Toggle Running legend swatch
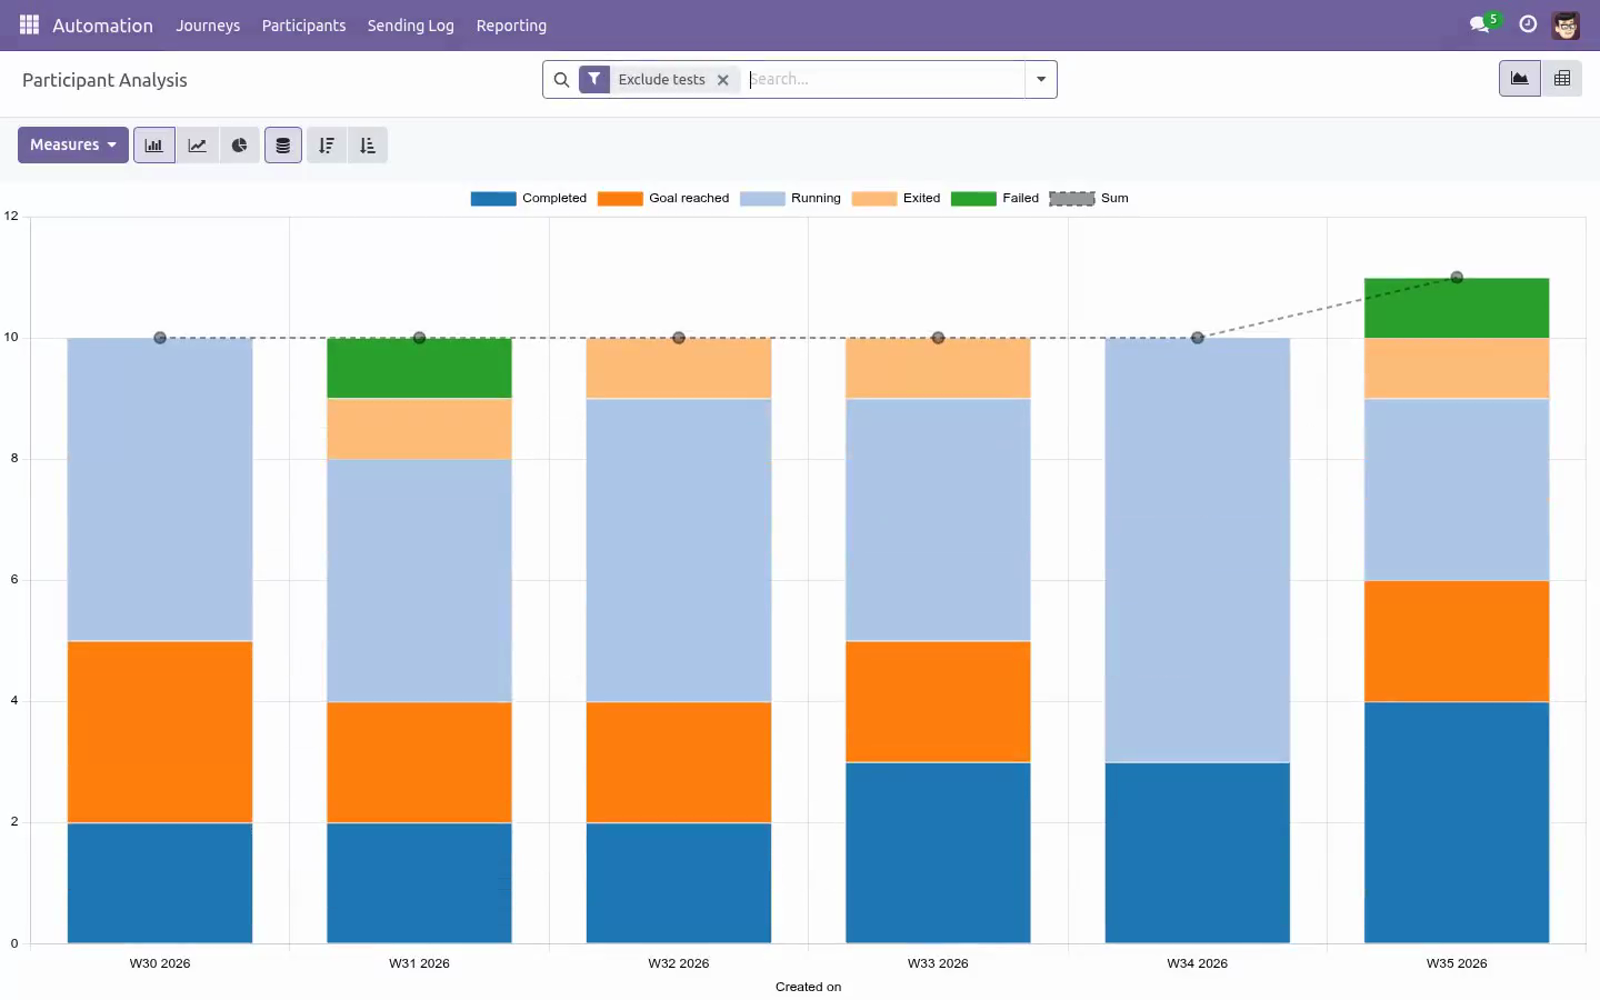The image size is (1600, 1000). (762, 198)
